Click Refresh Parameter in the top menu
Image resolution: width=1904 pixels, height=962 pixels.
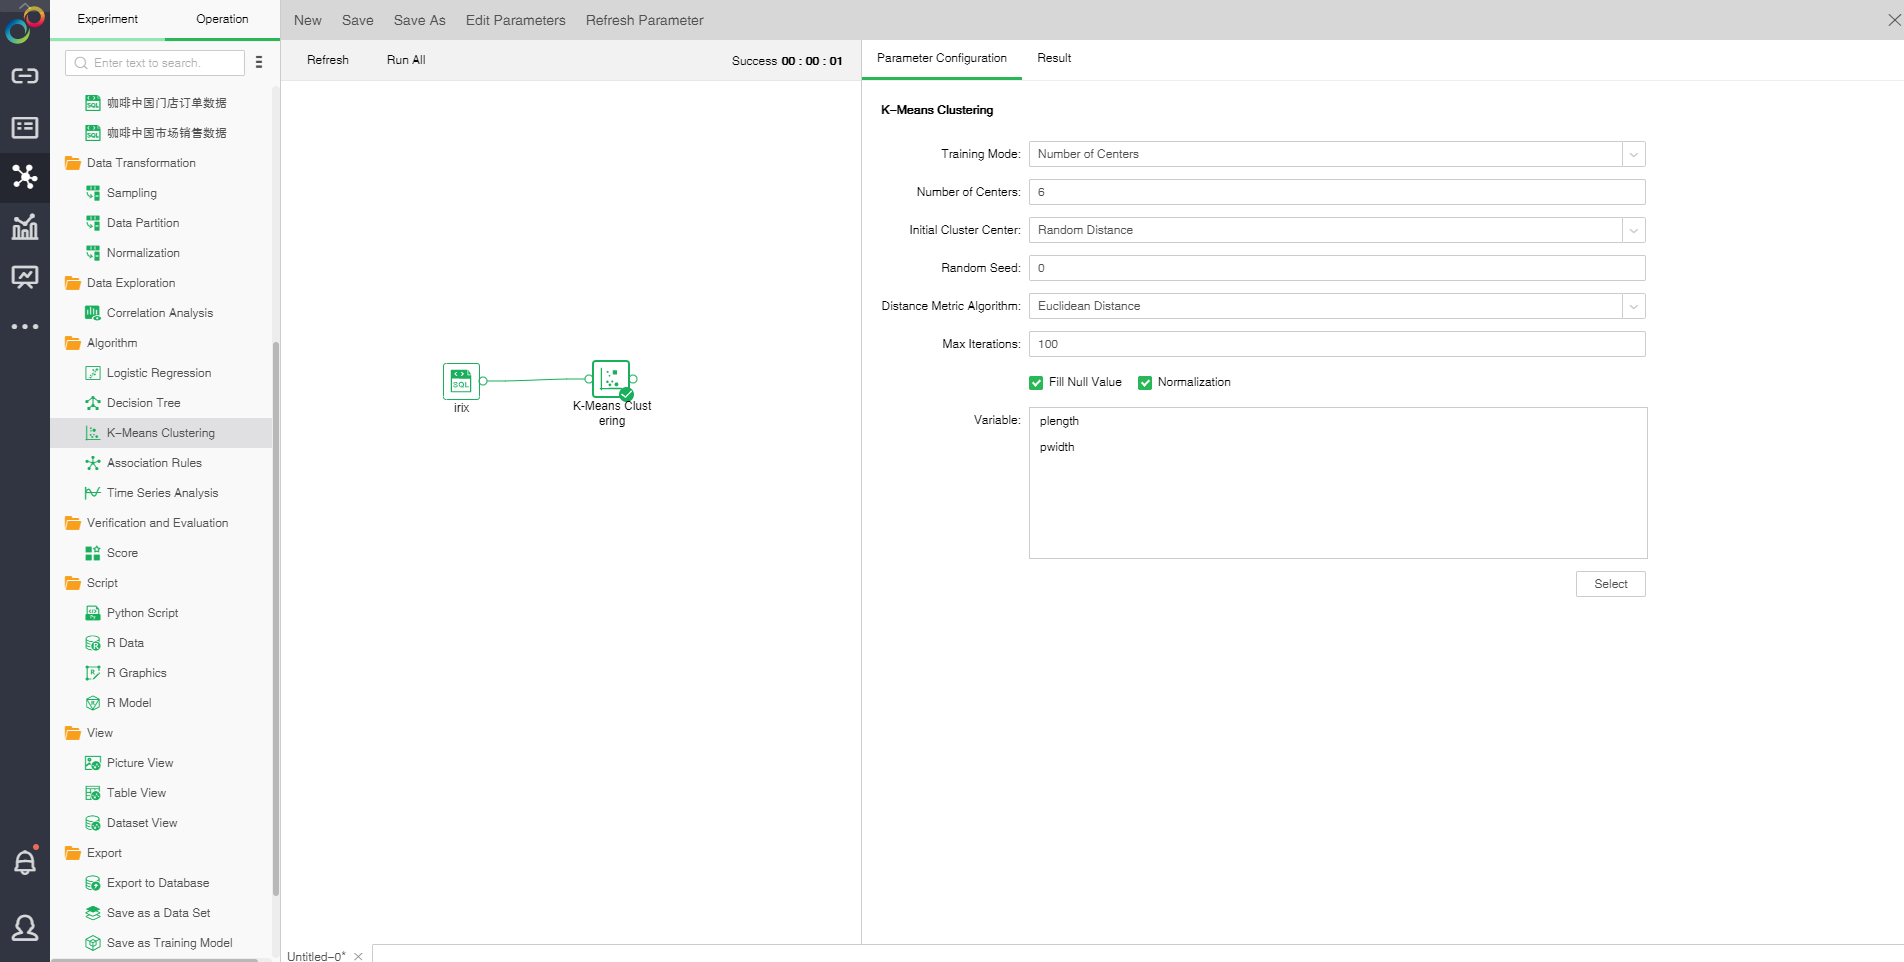coord(645,20)
